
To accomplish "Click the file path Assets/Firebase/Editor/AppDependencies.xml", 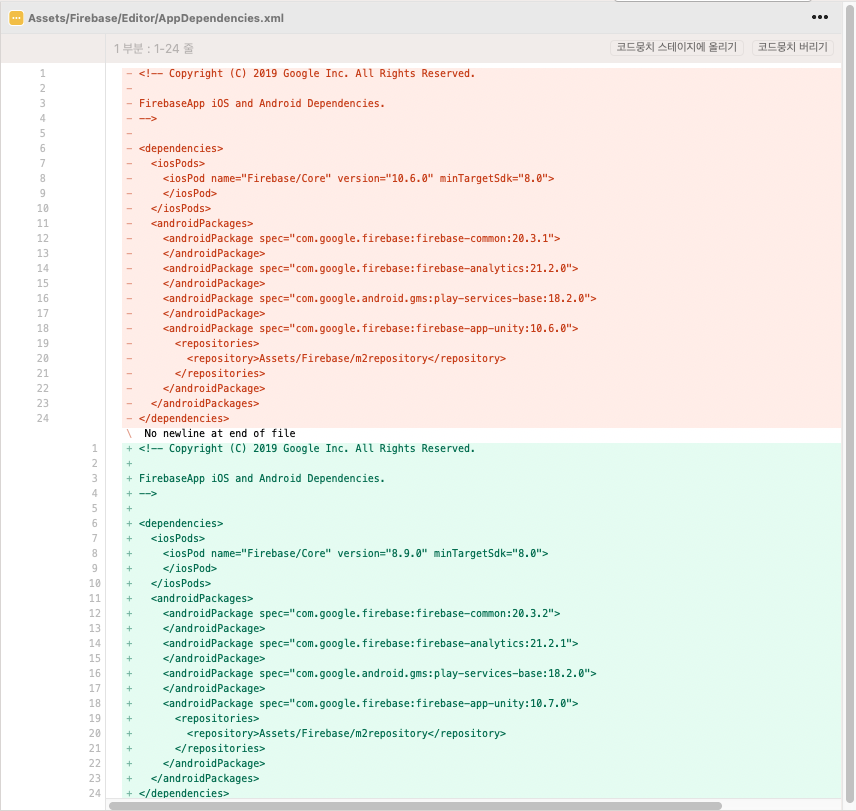I will pos(156,18).
